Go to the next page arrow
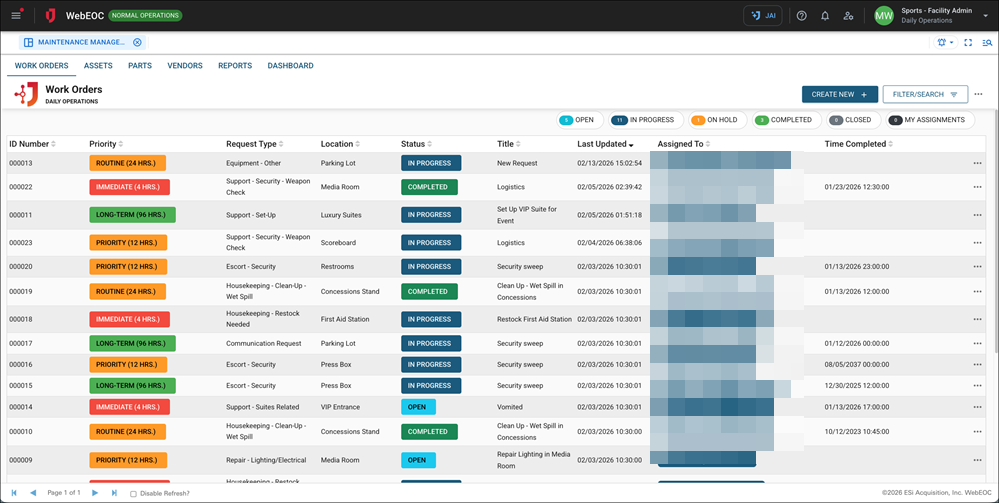 (x=95, y=493)
